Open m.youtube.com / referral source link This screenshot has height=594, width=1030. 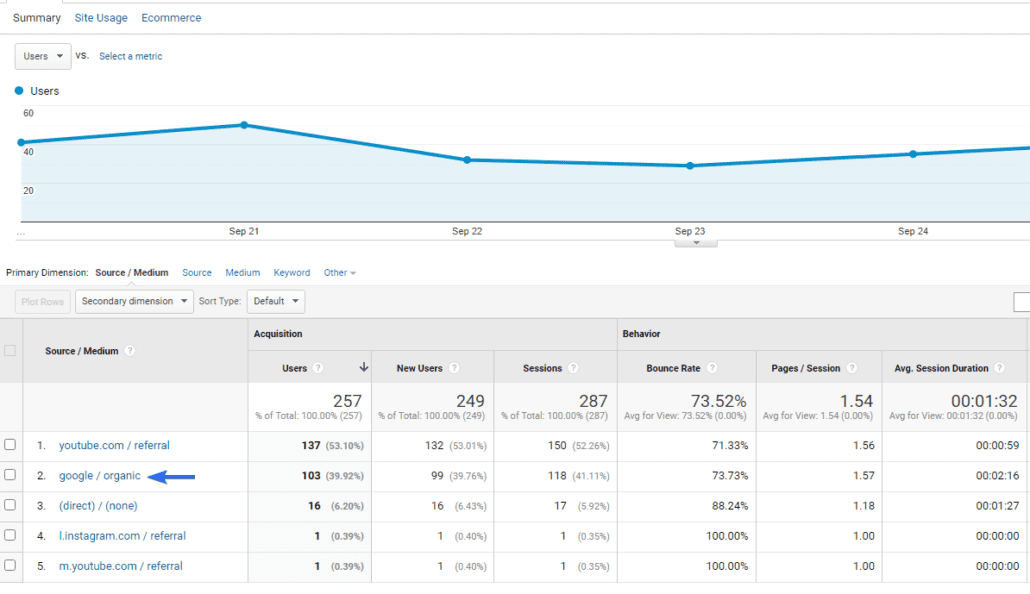121,566
